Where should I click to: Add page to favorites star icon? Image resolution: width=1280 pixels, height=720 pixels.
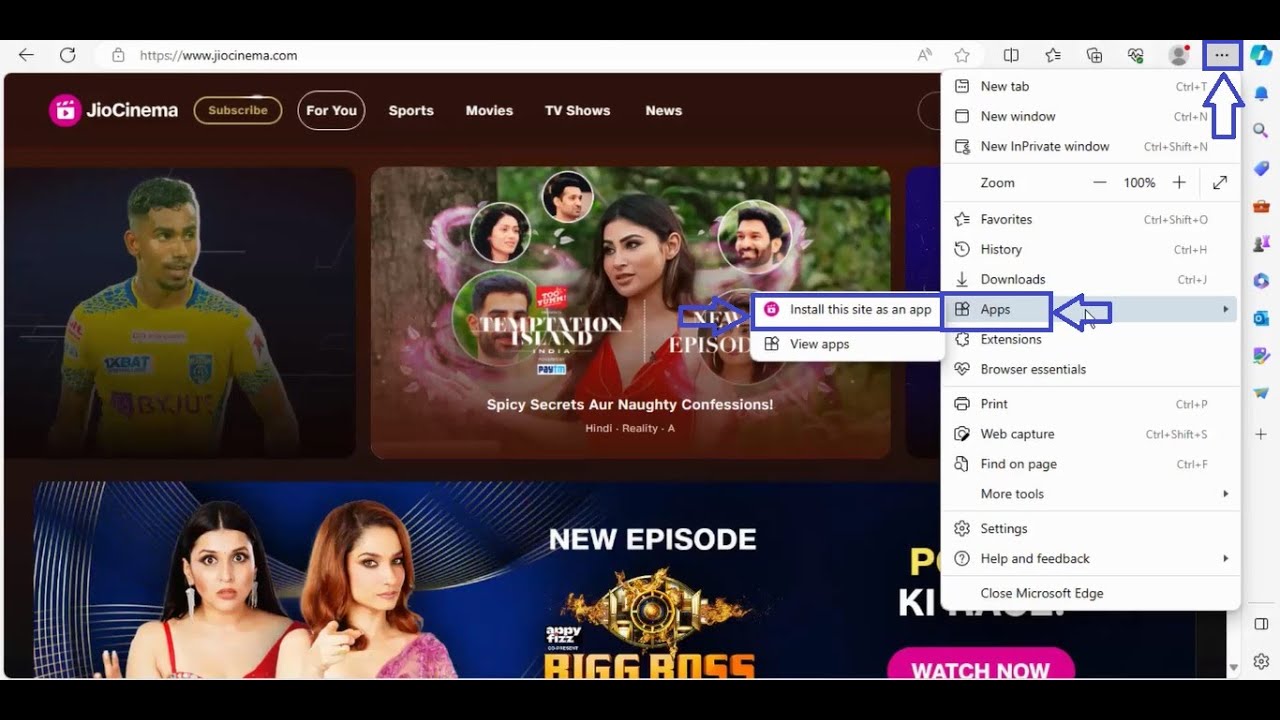[962, 55]
